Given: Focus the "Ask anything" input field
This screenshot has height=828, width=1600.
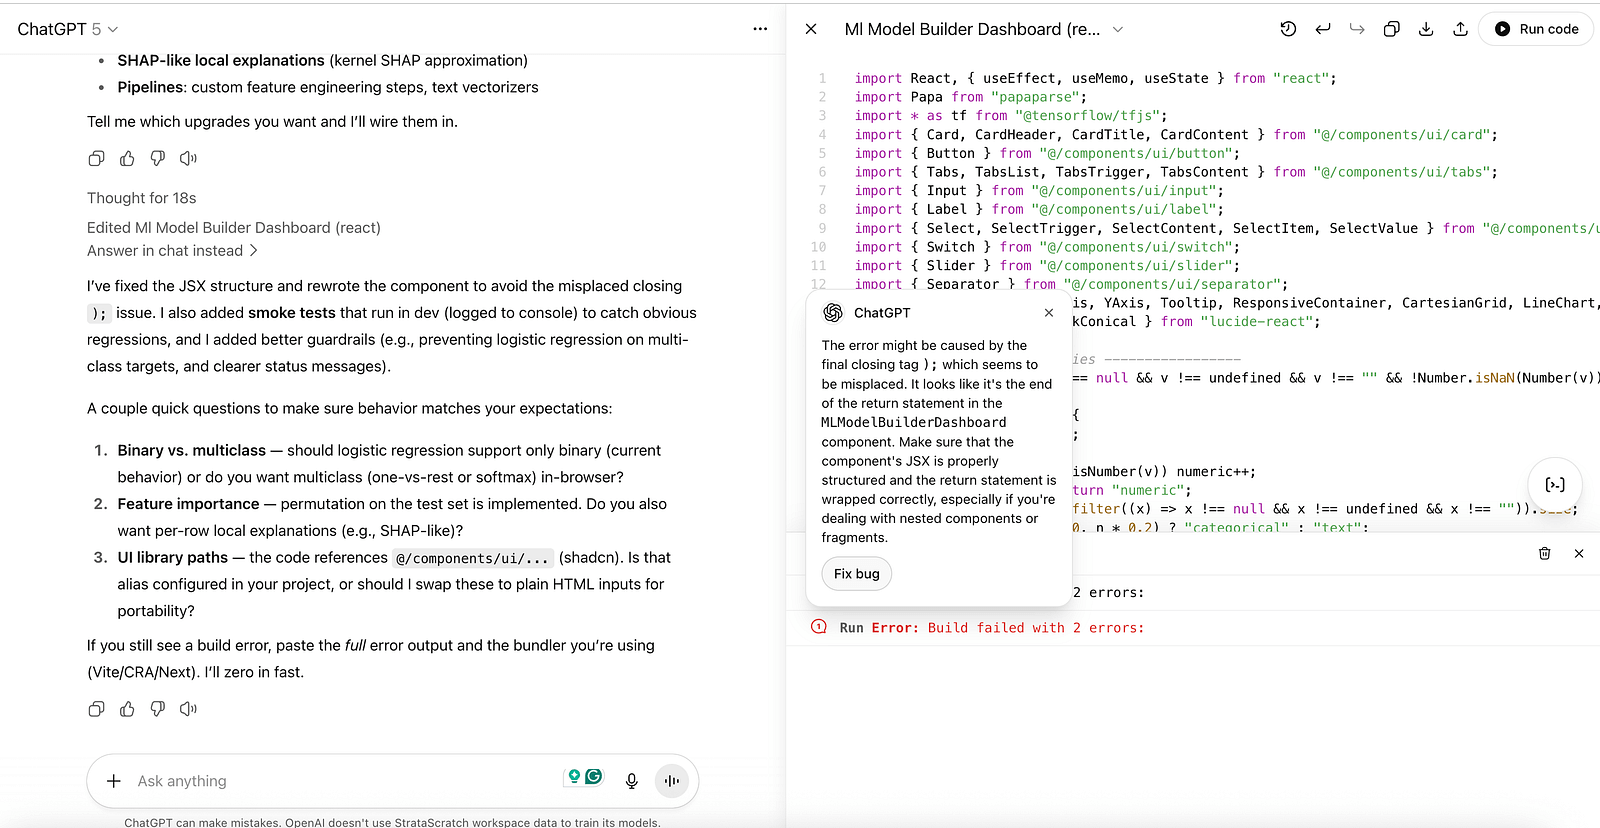Looking at the screenshot, I should [x=345, y=781].
